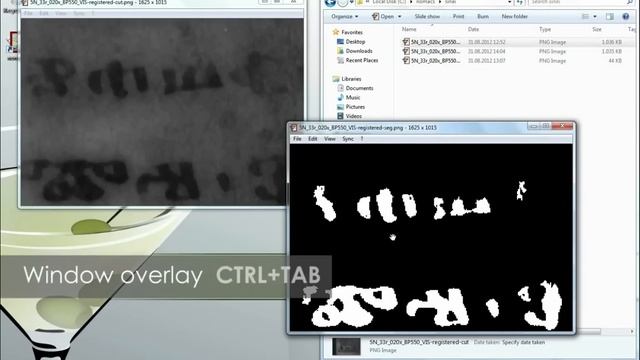Click Print in the Explorer toolbar
640x360 pixels.
tap(458, 16)
